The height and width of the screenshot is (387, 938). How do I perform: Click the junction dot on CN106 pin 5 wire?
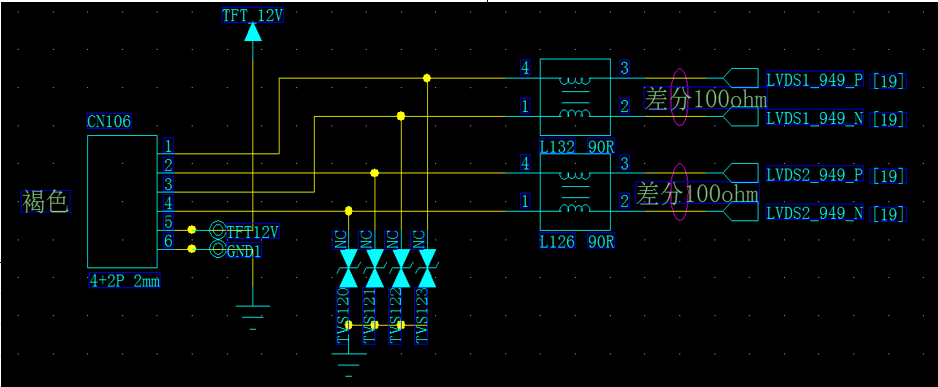point(191,230)
